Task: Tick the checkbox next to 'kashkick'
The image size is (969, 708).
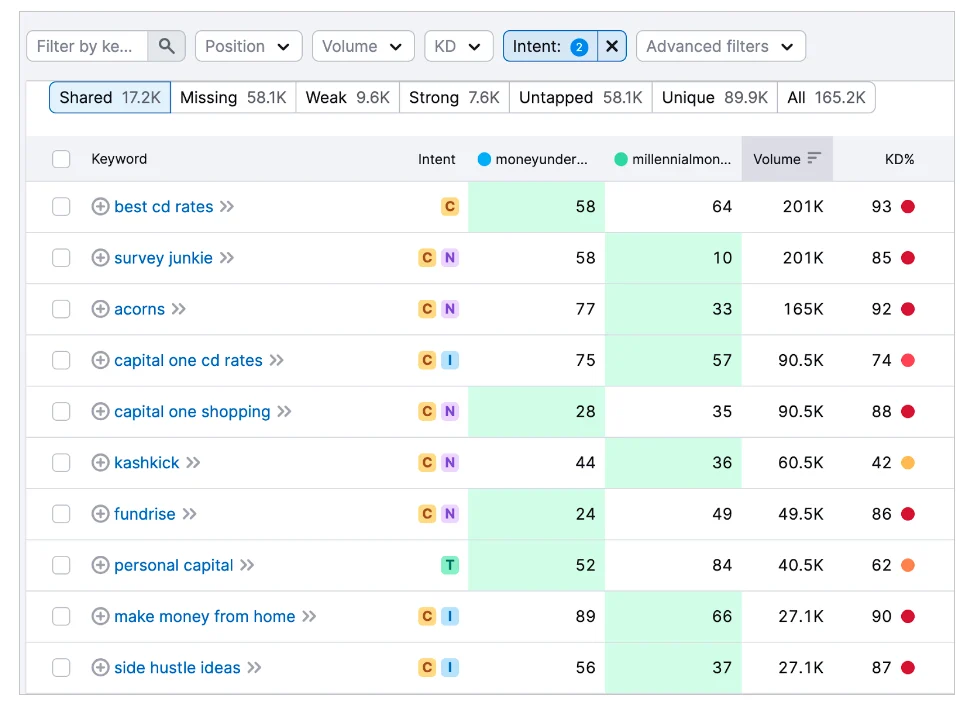Action: [x=61, y=462]
